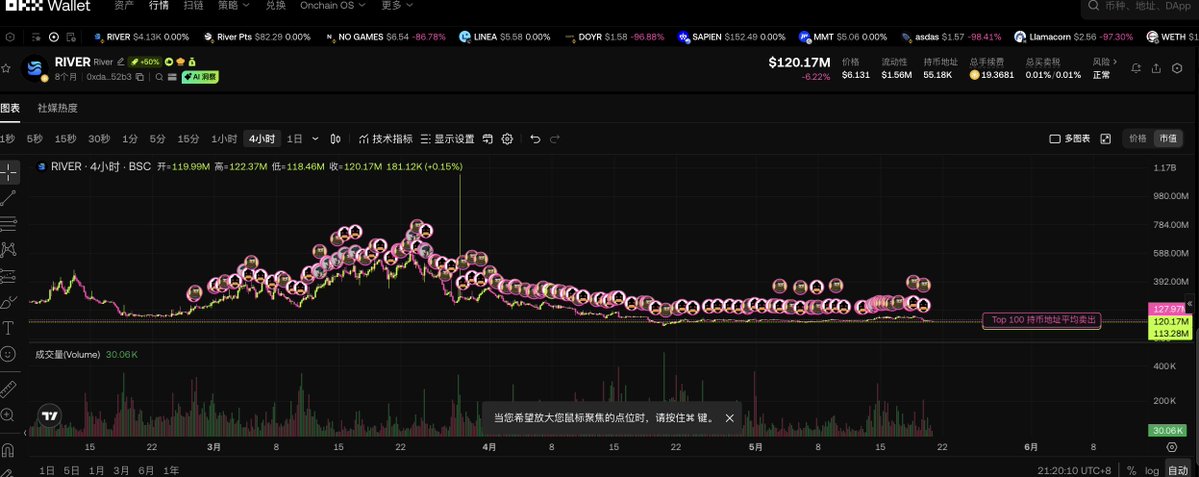Toggle log scale on chart

click(1152, 470)
